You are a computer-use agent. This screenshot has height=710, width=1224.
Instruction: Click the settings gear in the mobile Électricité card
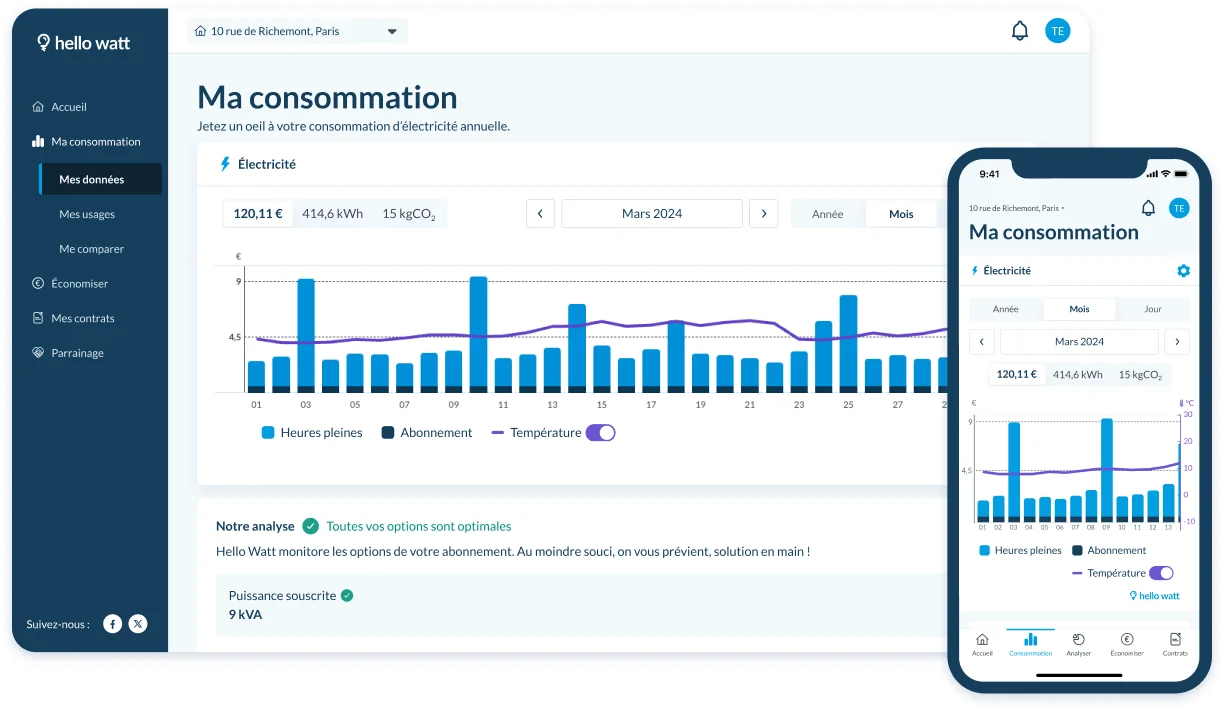pos(1183,271)
